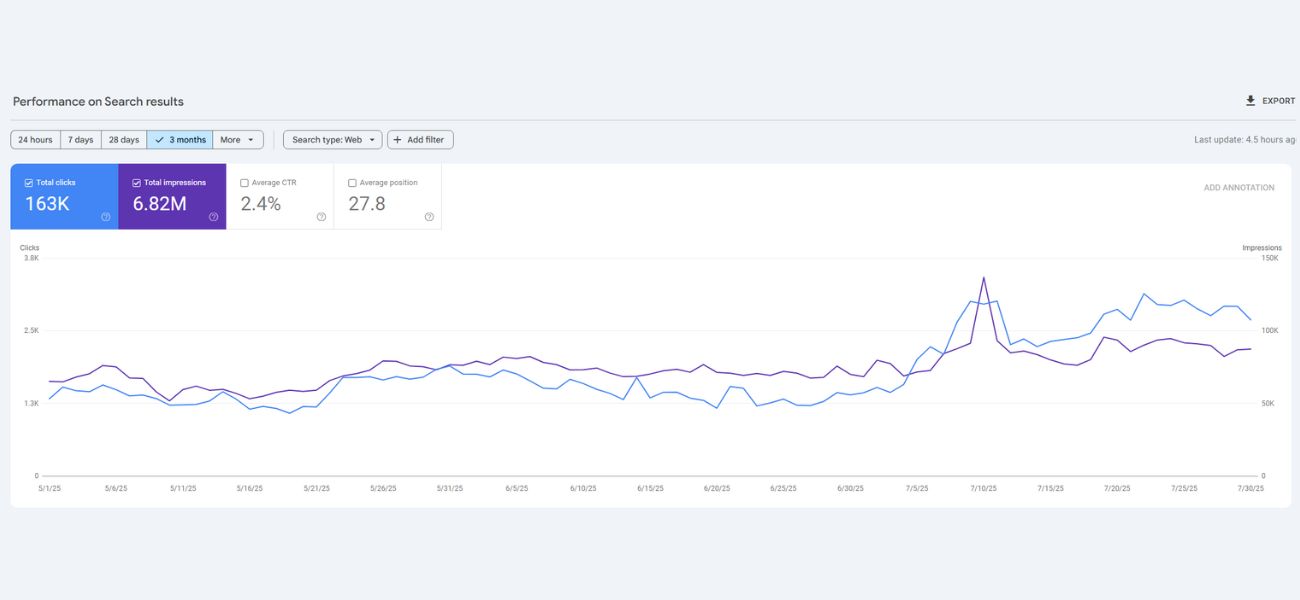
Task: Click the Export download icon
Action: 1250,100
